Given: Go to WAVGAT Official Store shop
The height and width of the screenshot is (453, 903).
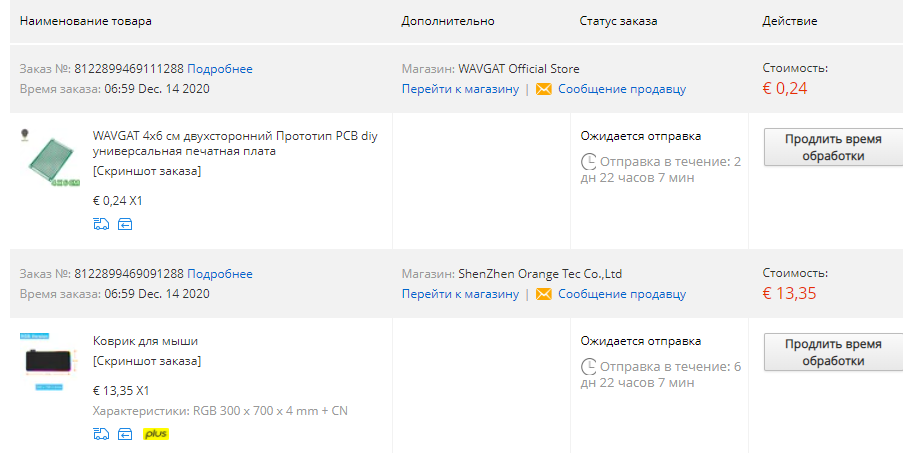Looking at the screenshot, I should point(460,89).
